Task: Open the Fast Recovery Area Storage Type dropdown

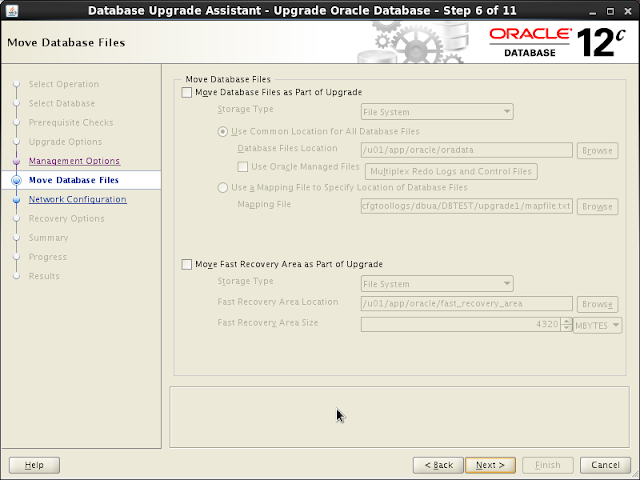Action: click(437, 284)
